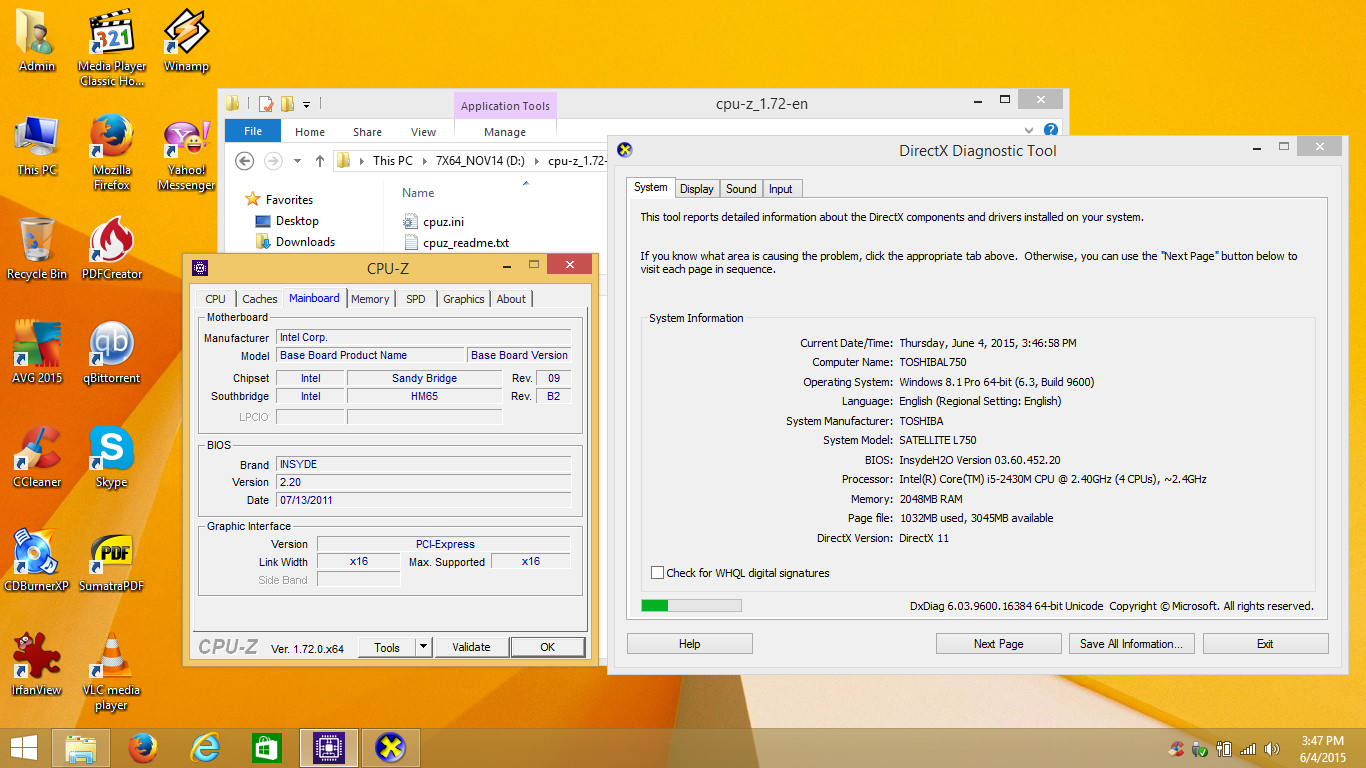Switch to CPU-Z via taskbar icon

(329, 747)
